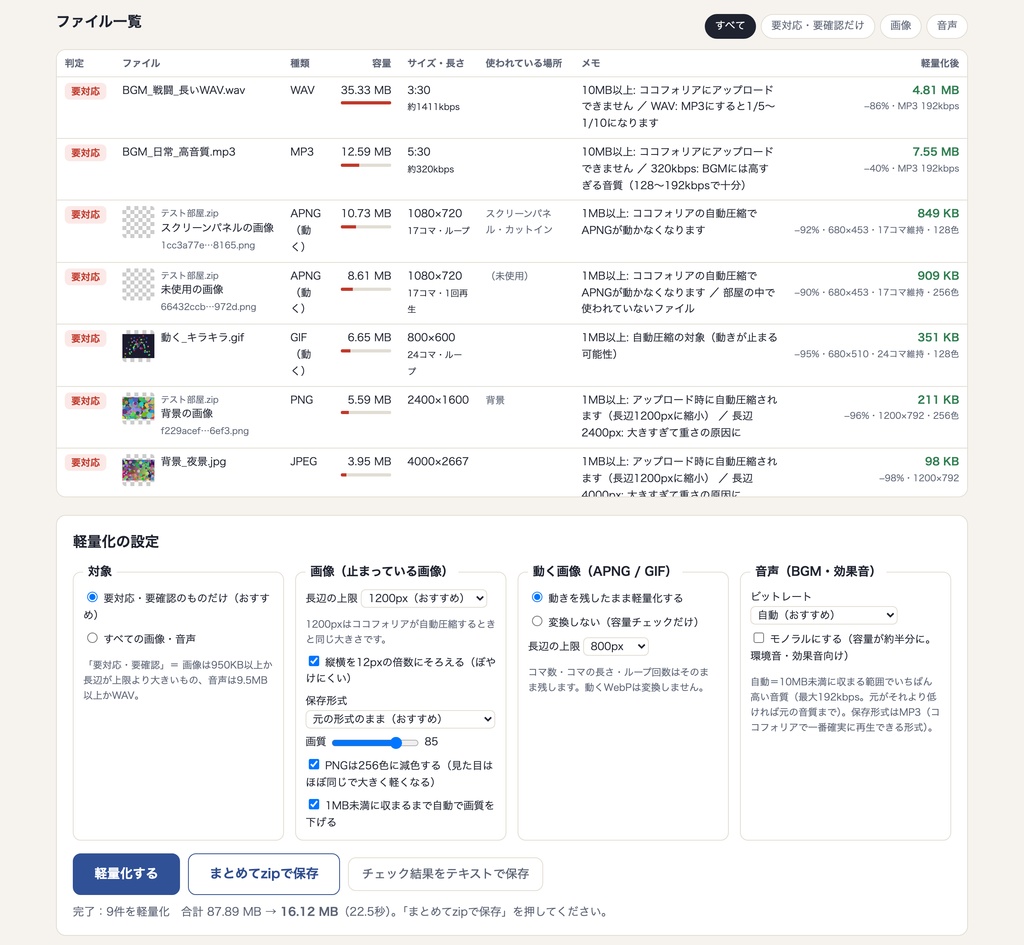This screenshot has width=1024, height=945.
Task: Open thumbnail of 動く_キラキラ.gif
Action: pos(138,345)
